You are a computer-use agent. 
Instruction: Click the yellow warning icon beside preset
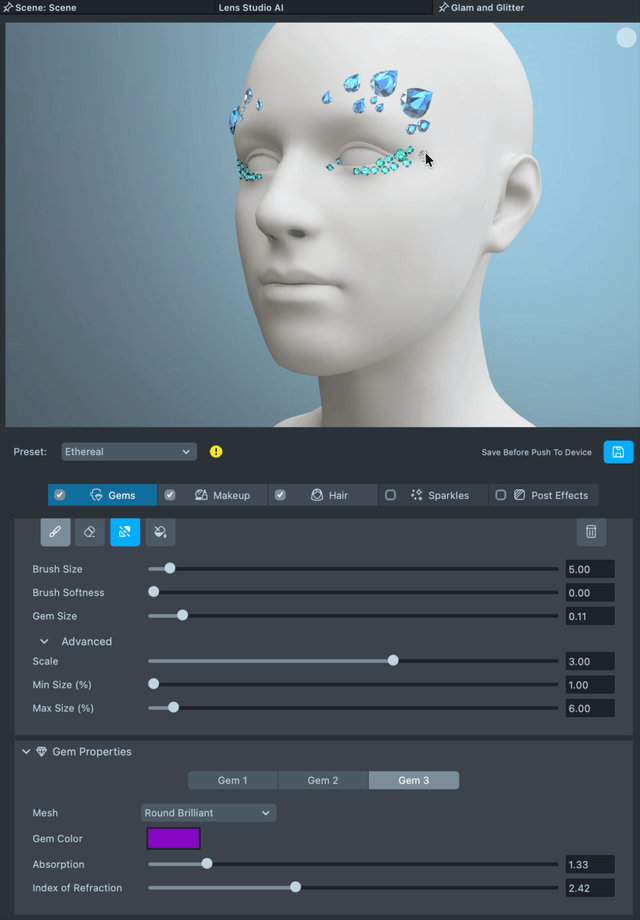point(216,452)
